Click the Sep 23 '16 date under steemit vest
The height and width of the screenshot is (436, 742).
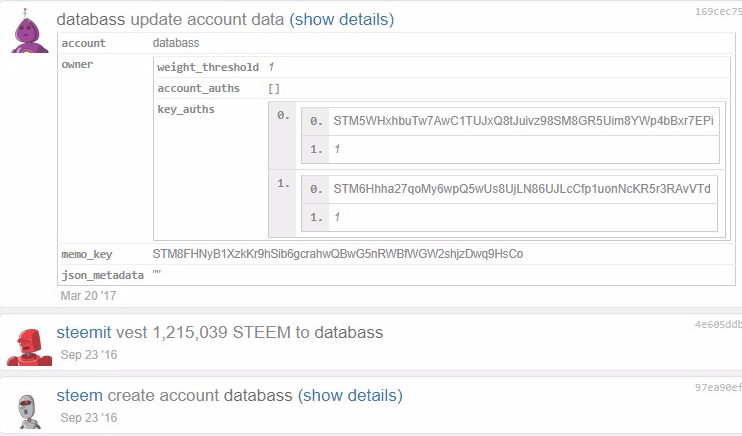[89, 355]
